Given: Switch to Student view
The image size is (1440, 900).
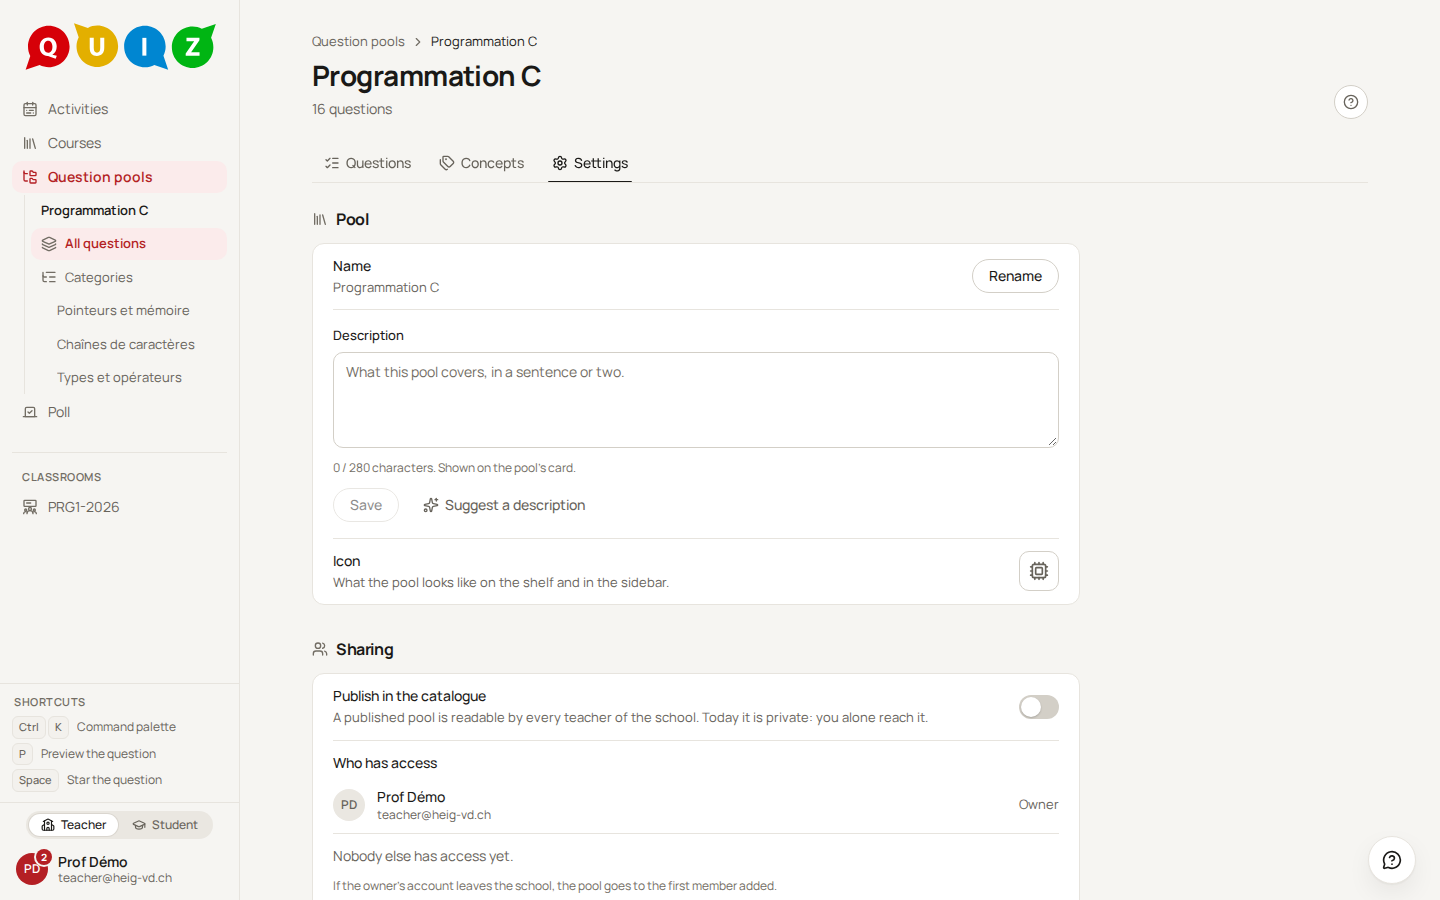Looking at the screenshot, I should click(165, 825).
